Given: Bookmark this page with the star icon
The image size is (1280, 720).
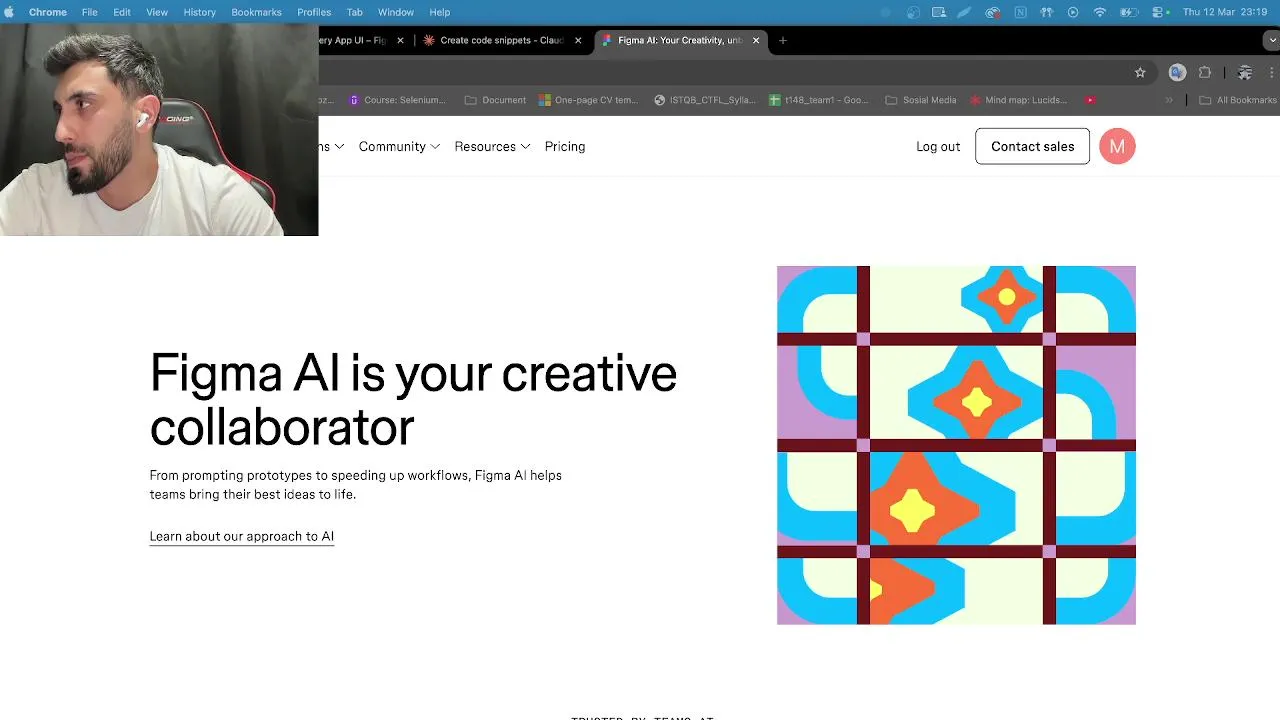Looking at the screenshot, I should click(x=1140, y=72).
